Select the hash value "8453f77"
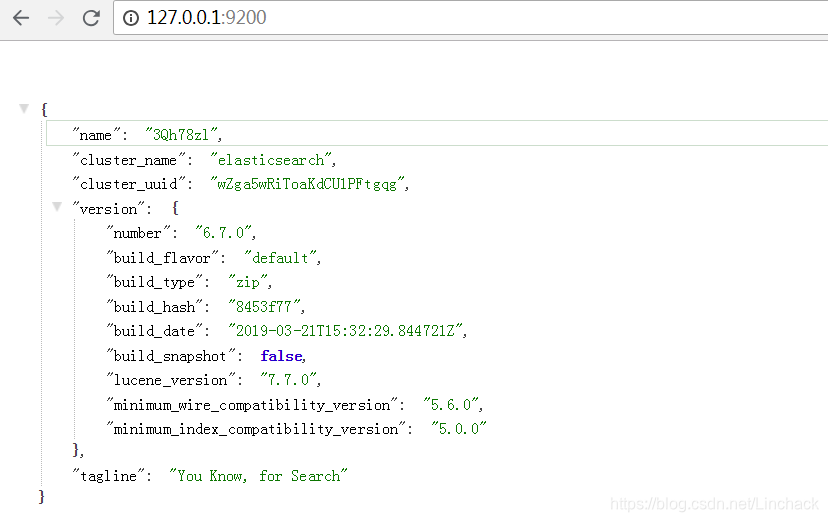 (x=264, y=307)
